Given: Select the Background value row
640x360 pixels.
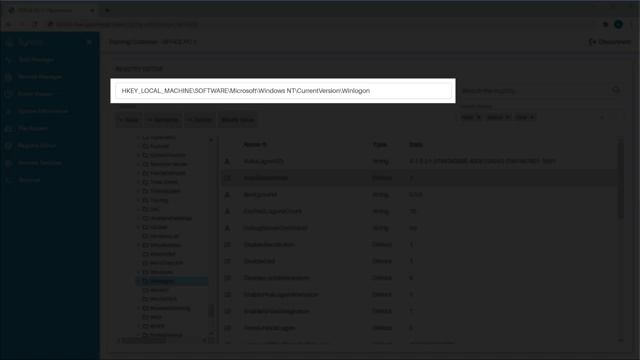Looking at the screenshot, I should coord(420,195).
